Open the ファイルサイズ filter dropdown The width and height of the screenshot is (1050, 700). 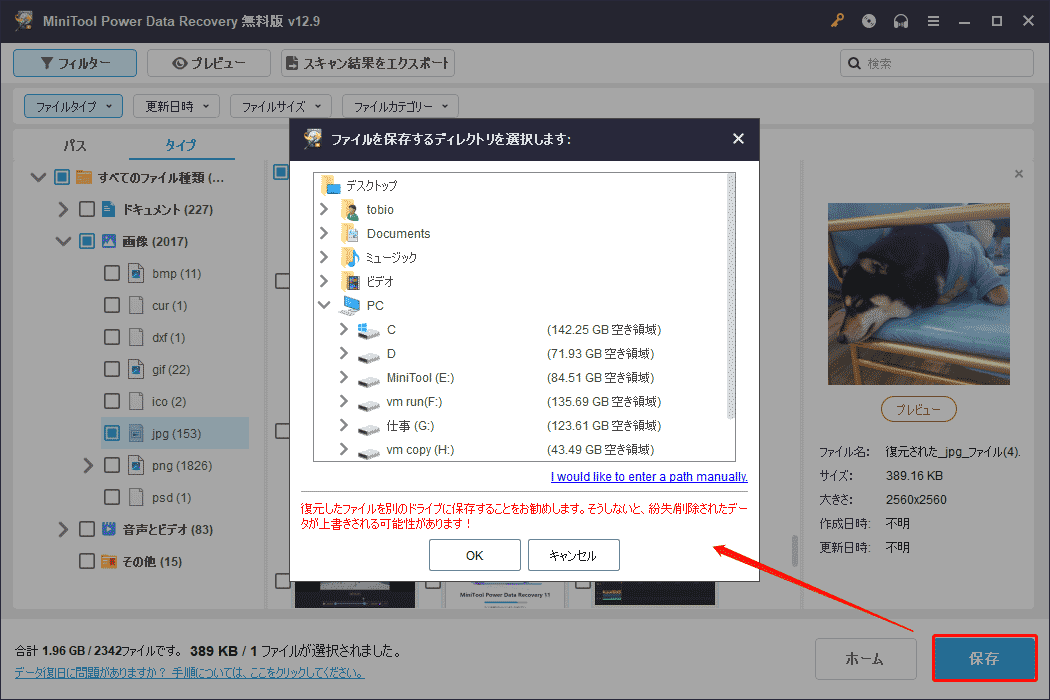pos(281,106)
